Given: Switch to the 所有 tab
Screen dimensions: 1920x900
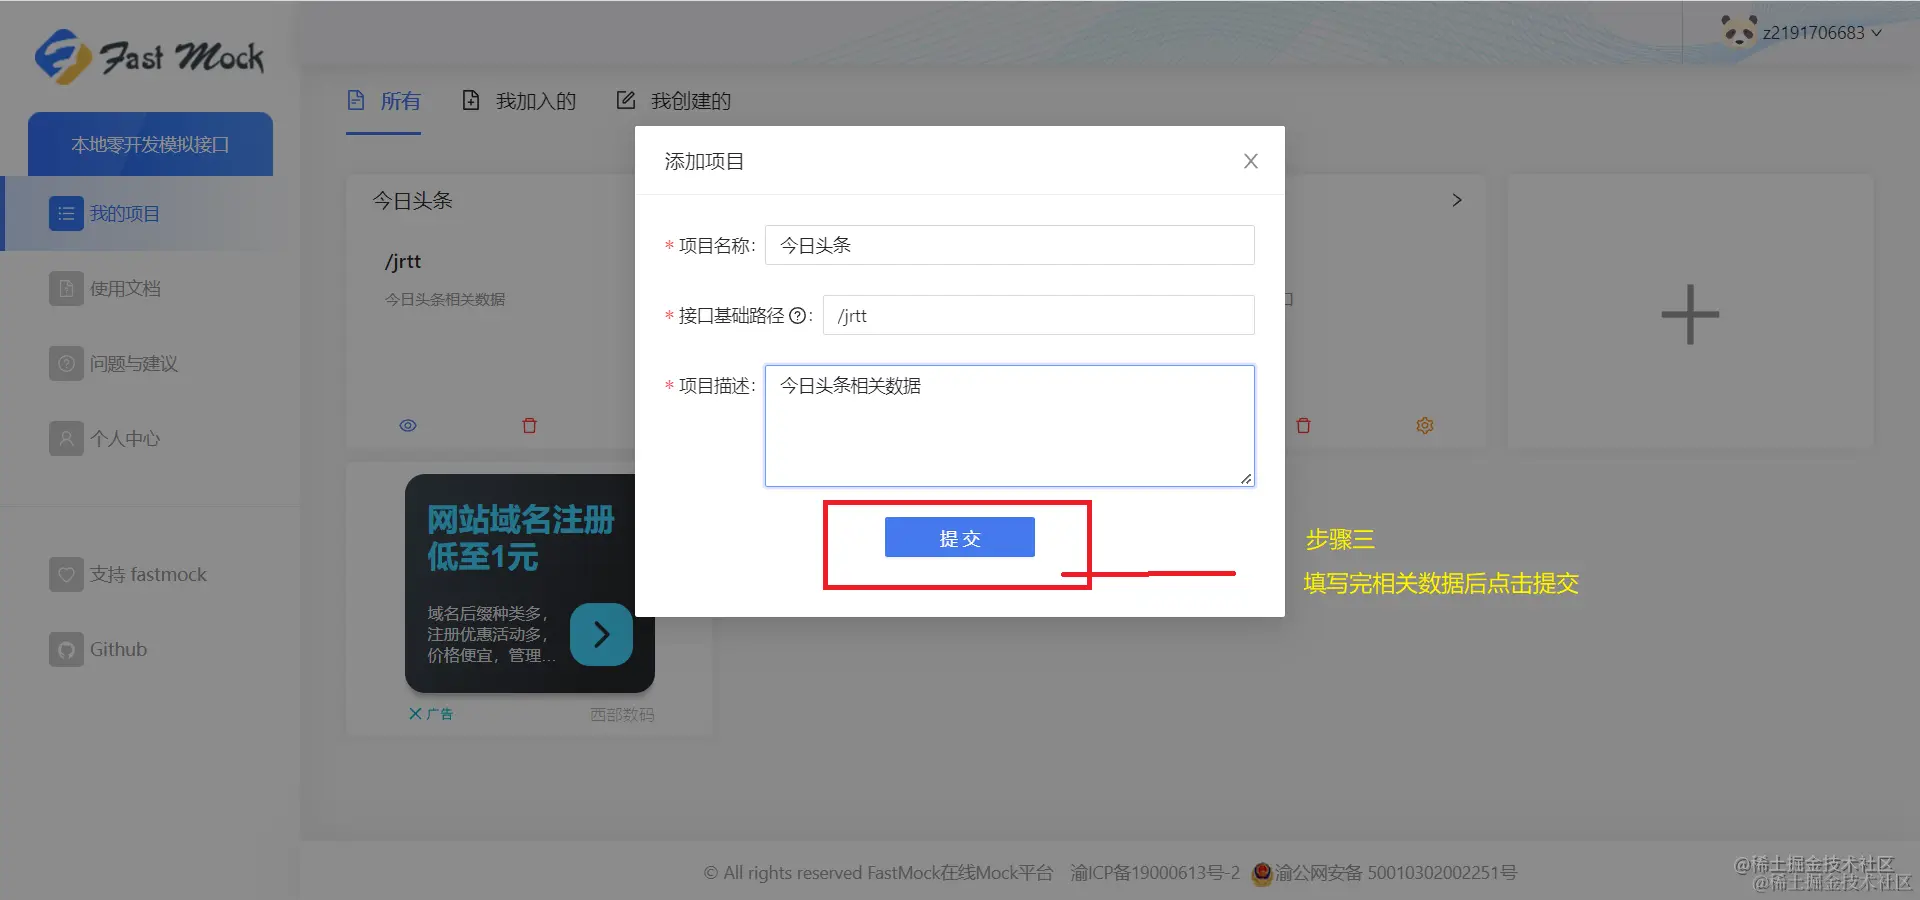Looking at the screenshot, I should click(x=384, y=101).
